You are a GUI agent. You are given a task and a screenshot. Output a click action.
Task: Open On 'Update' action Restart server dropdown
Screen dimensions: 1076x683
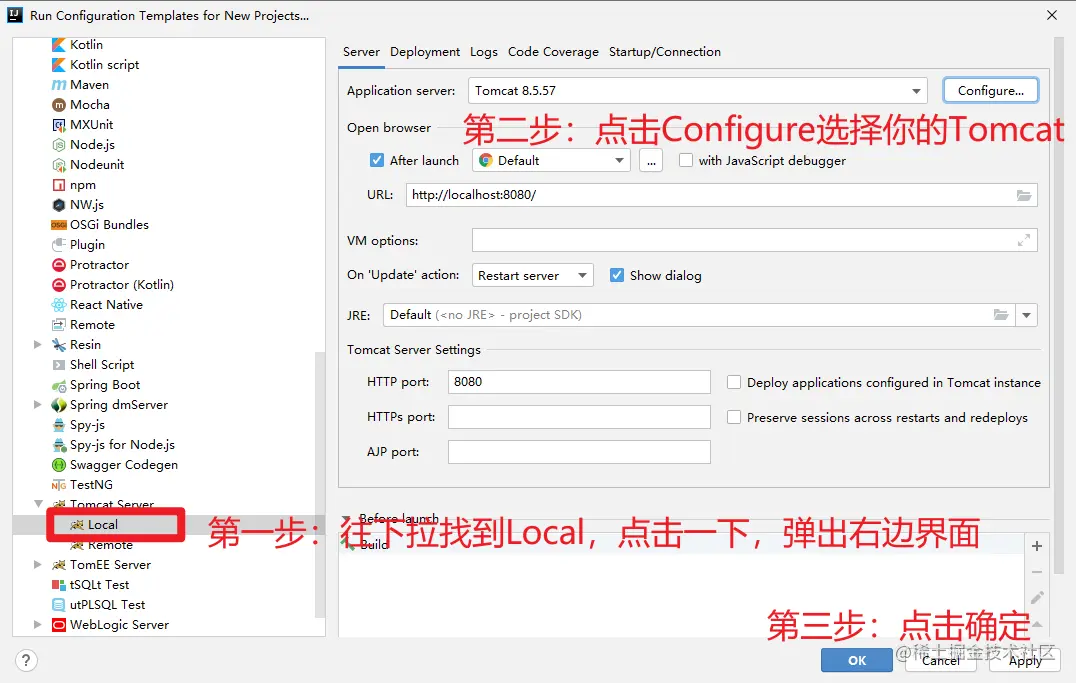point(533,275)
